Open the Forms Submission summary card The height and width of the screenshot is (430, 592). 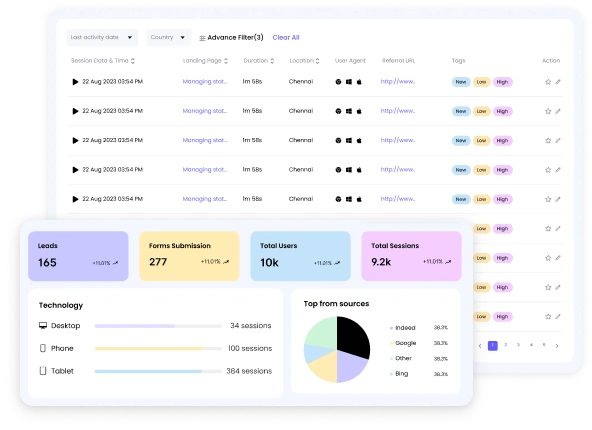click(x=190, y=256)
